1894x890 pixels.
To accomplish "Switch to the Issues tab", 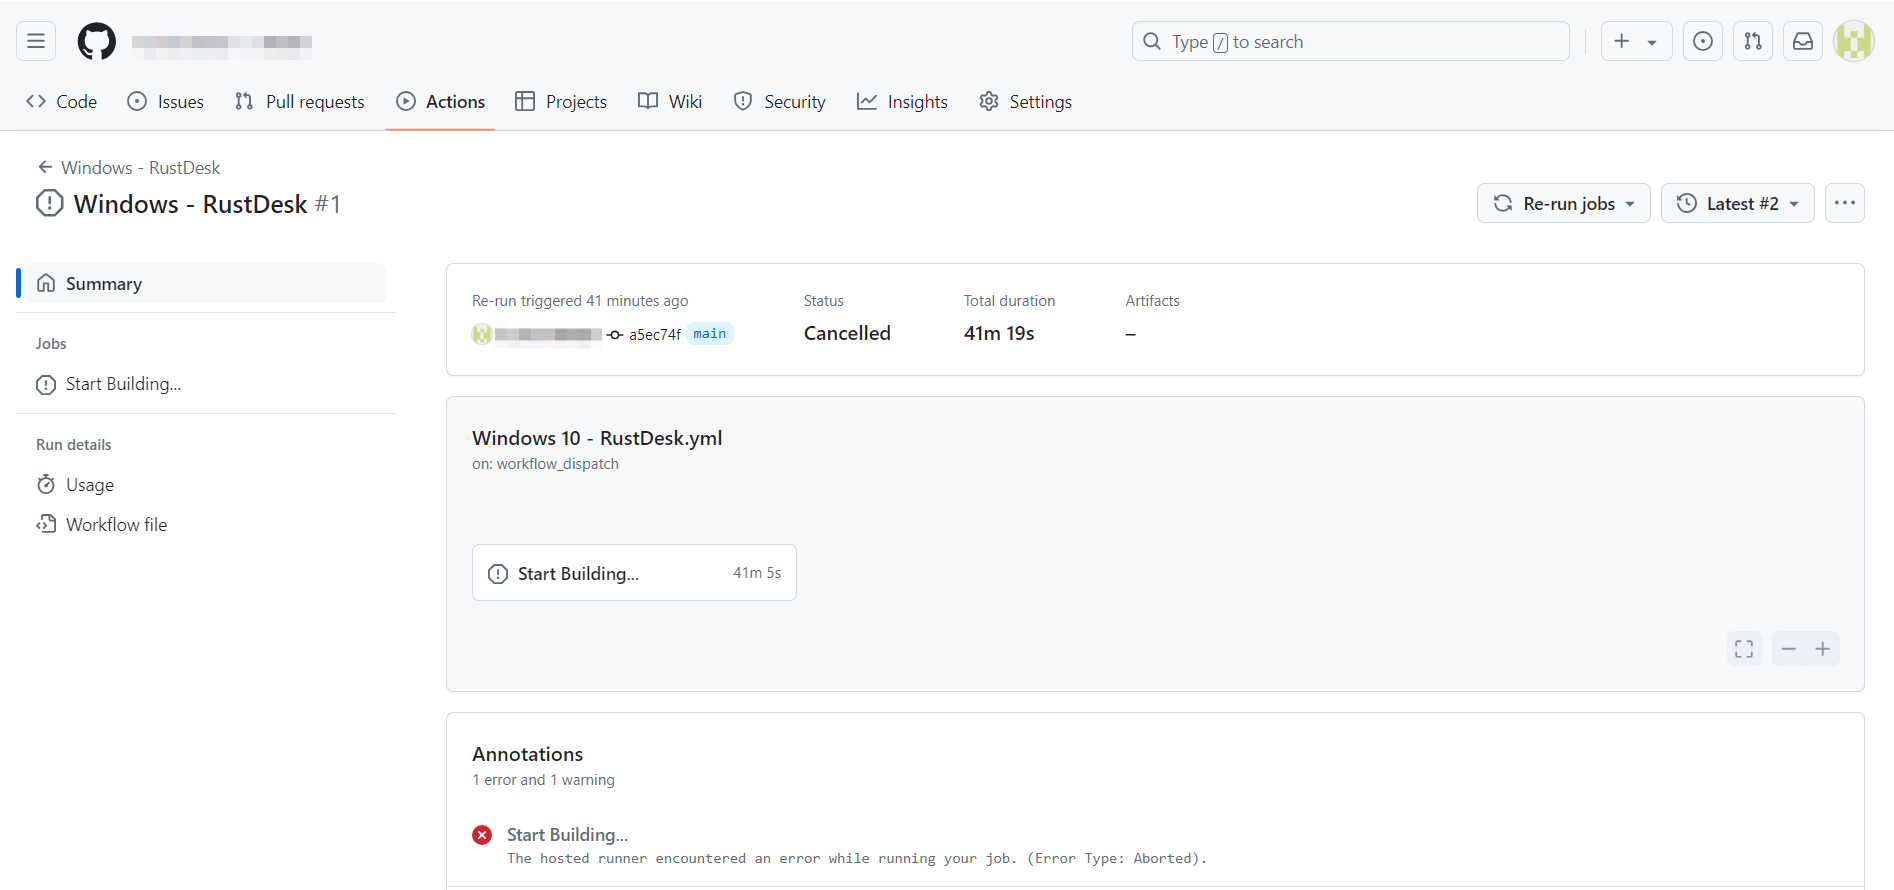I will click(166, 101).
